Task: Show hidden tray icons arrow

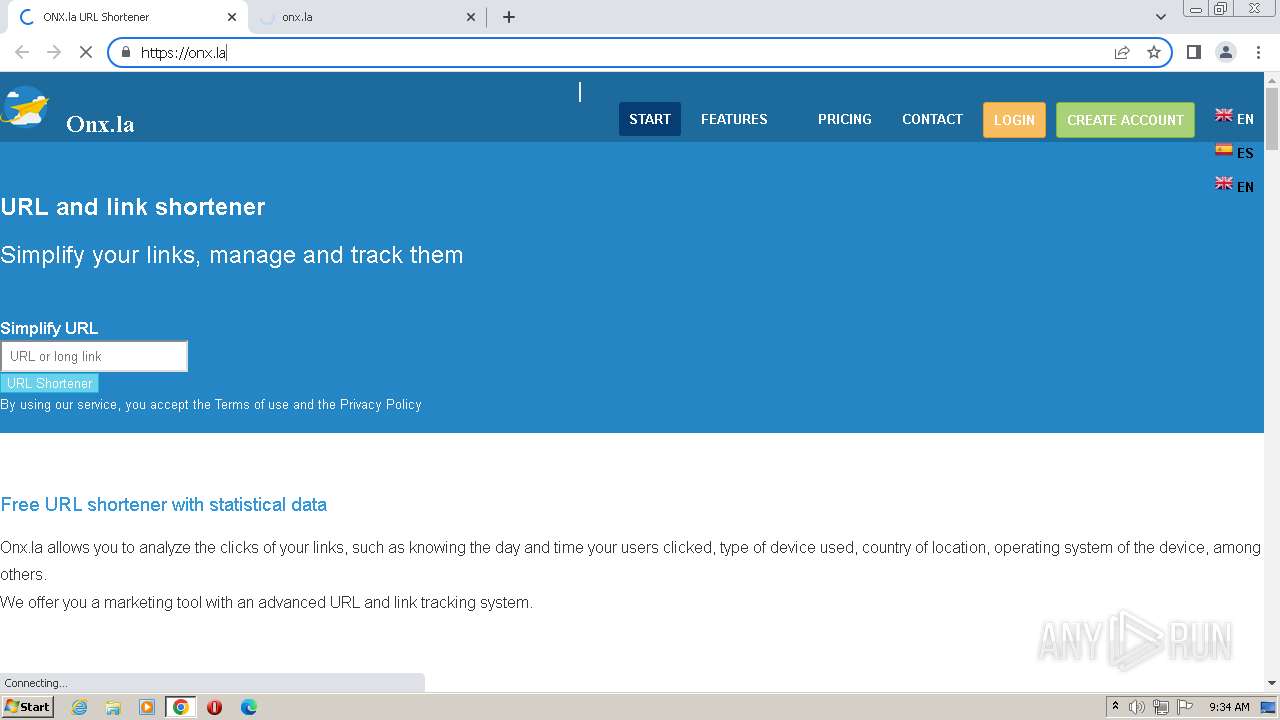Action: point(1115,707)
